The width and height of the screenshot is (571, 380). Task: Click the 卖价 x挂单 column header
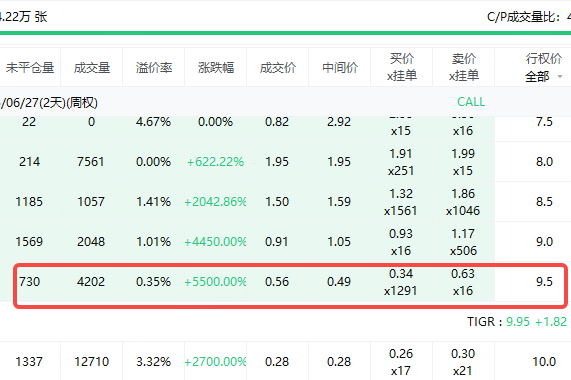point(464,67)
